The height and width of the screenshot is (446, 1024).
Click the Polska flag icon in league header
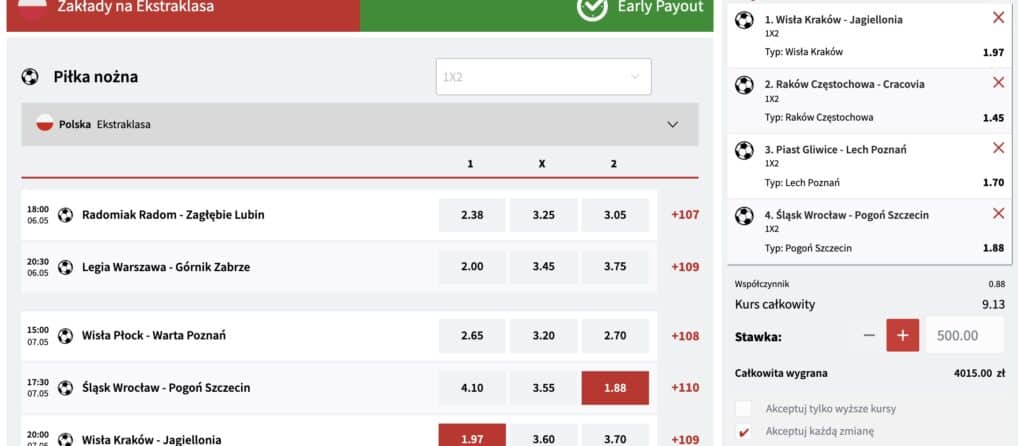click(x=44, y=123)
